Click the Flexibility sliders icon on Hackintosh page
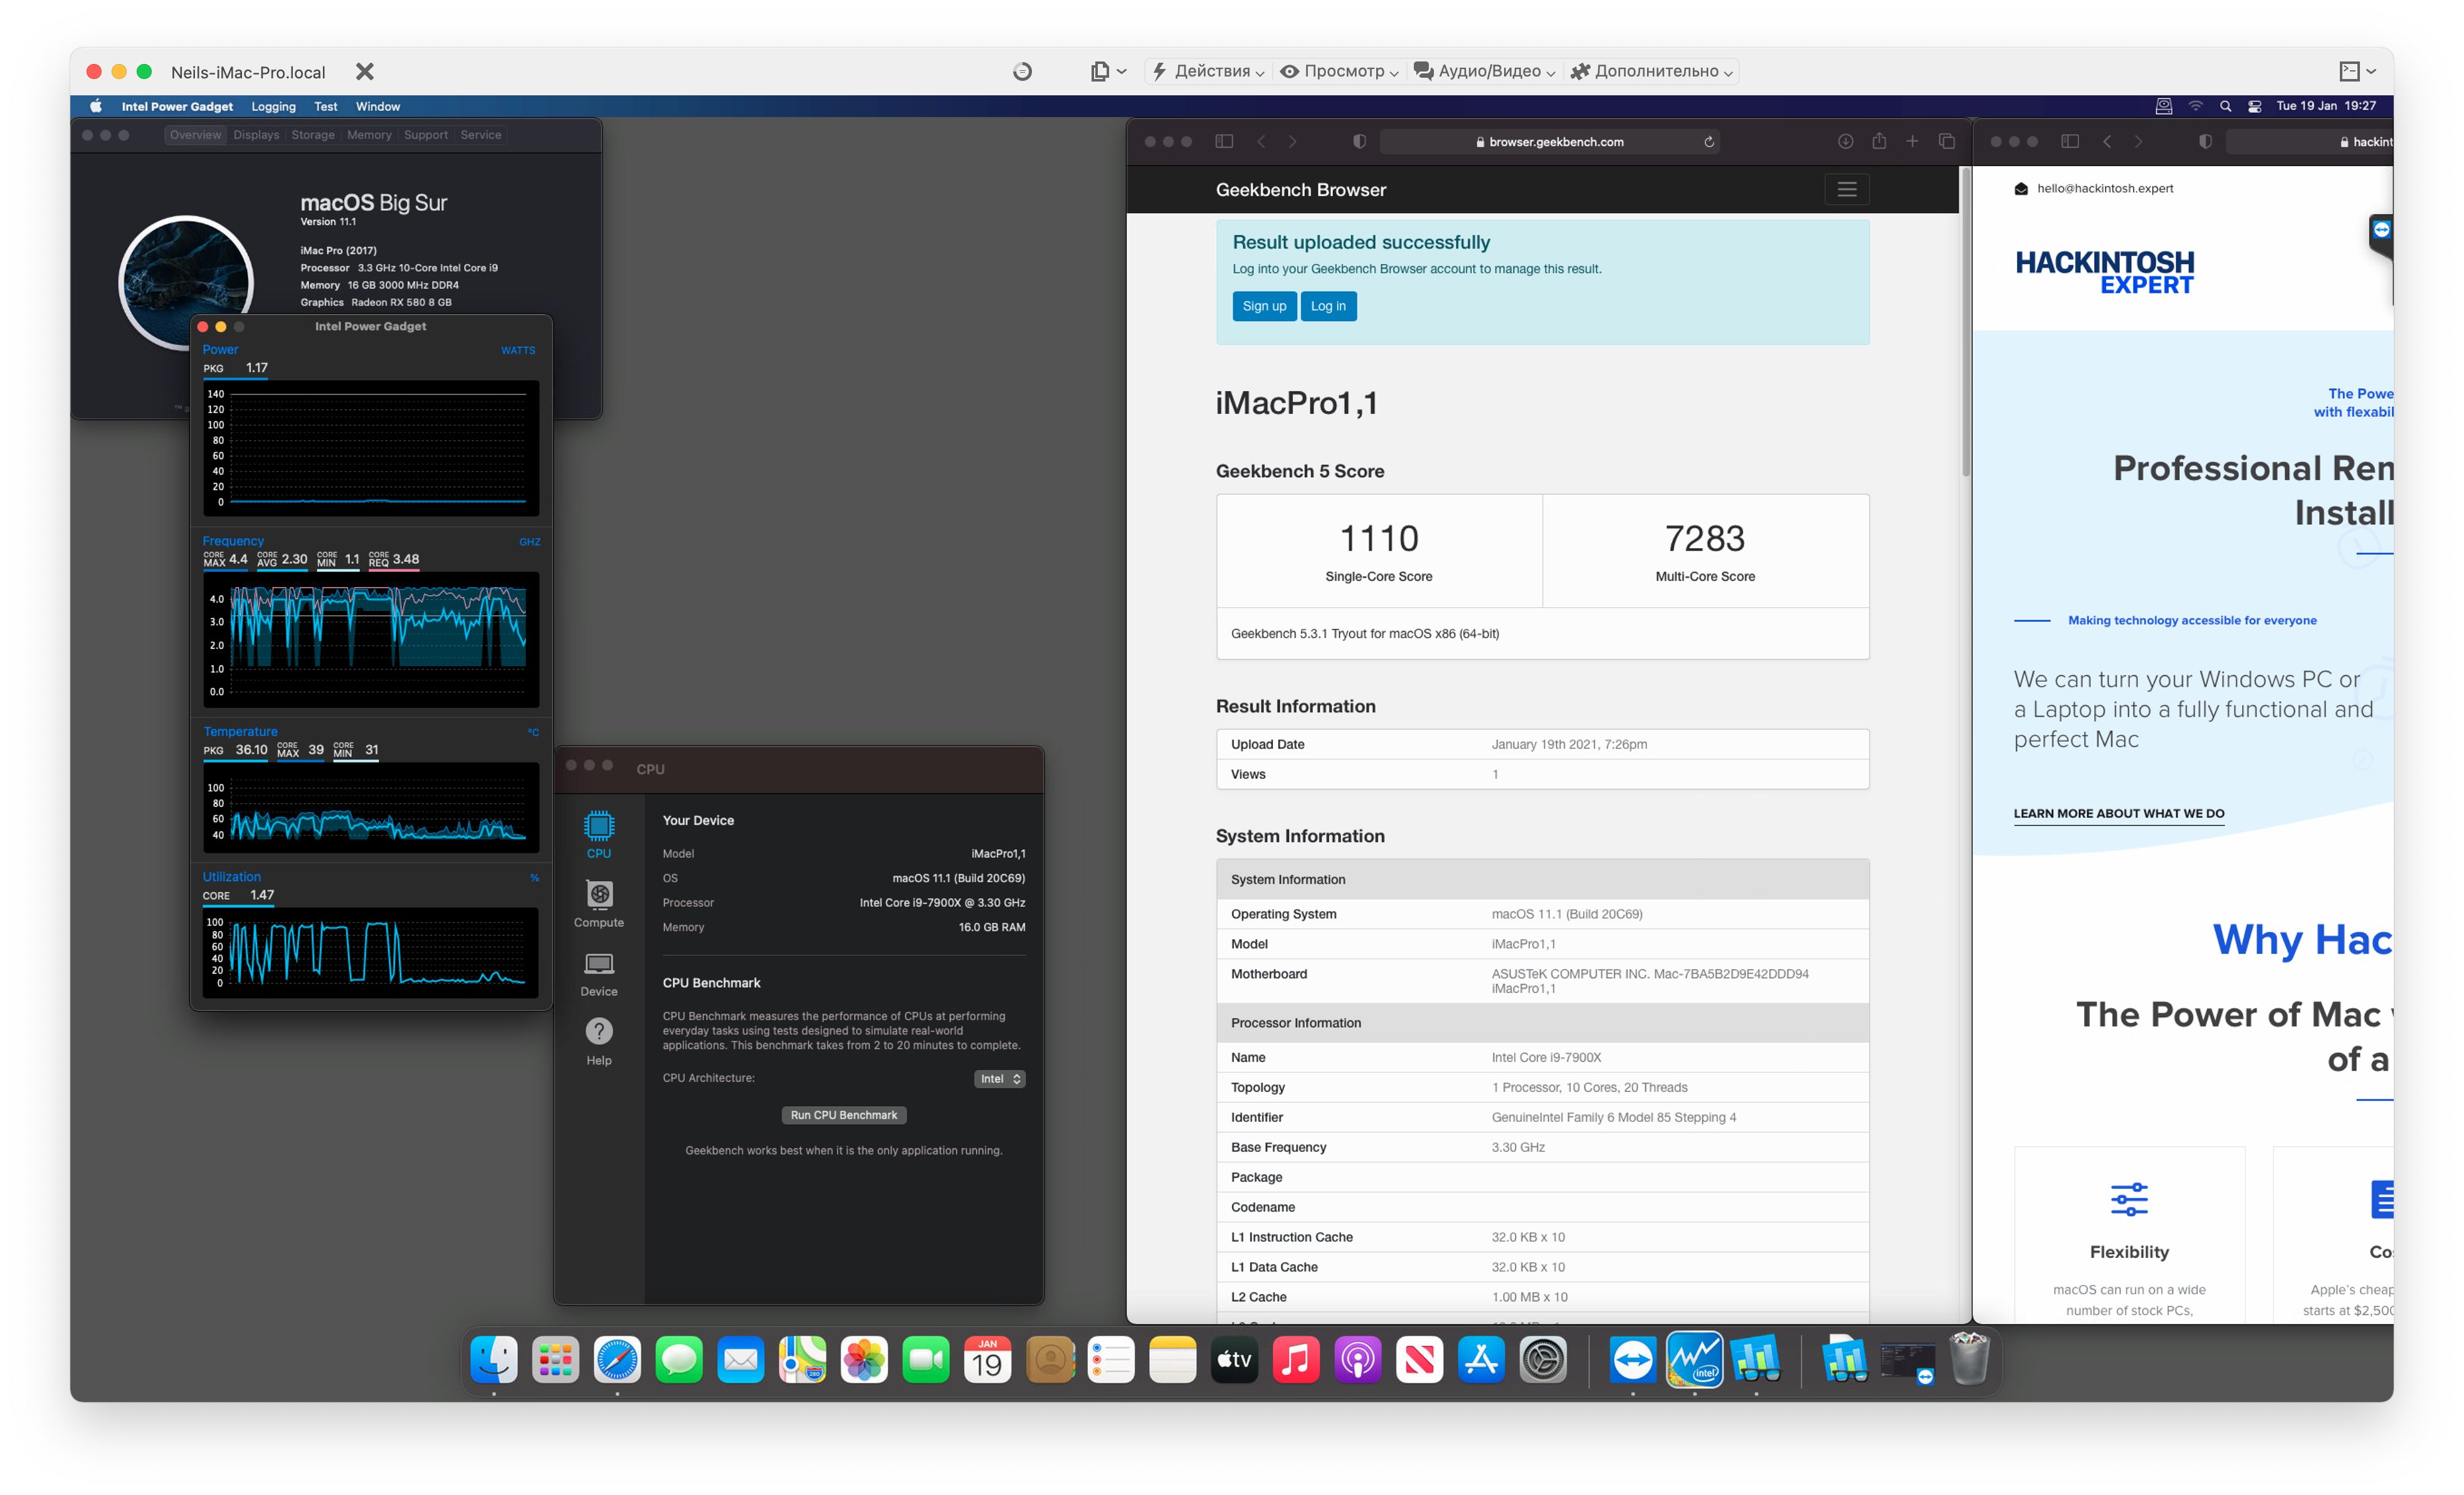 click(2128, 1199)
